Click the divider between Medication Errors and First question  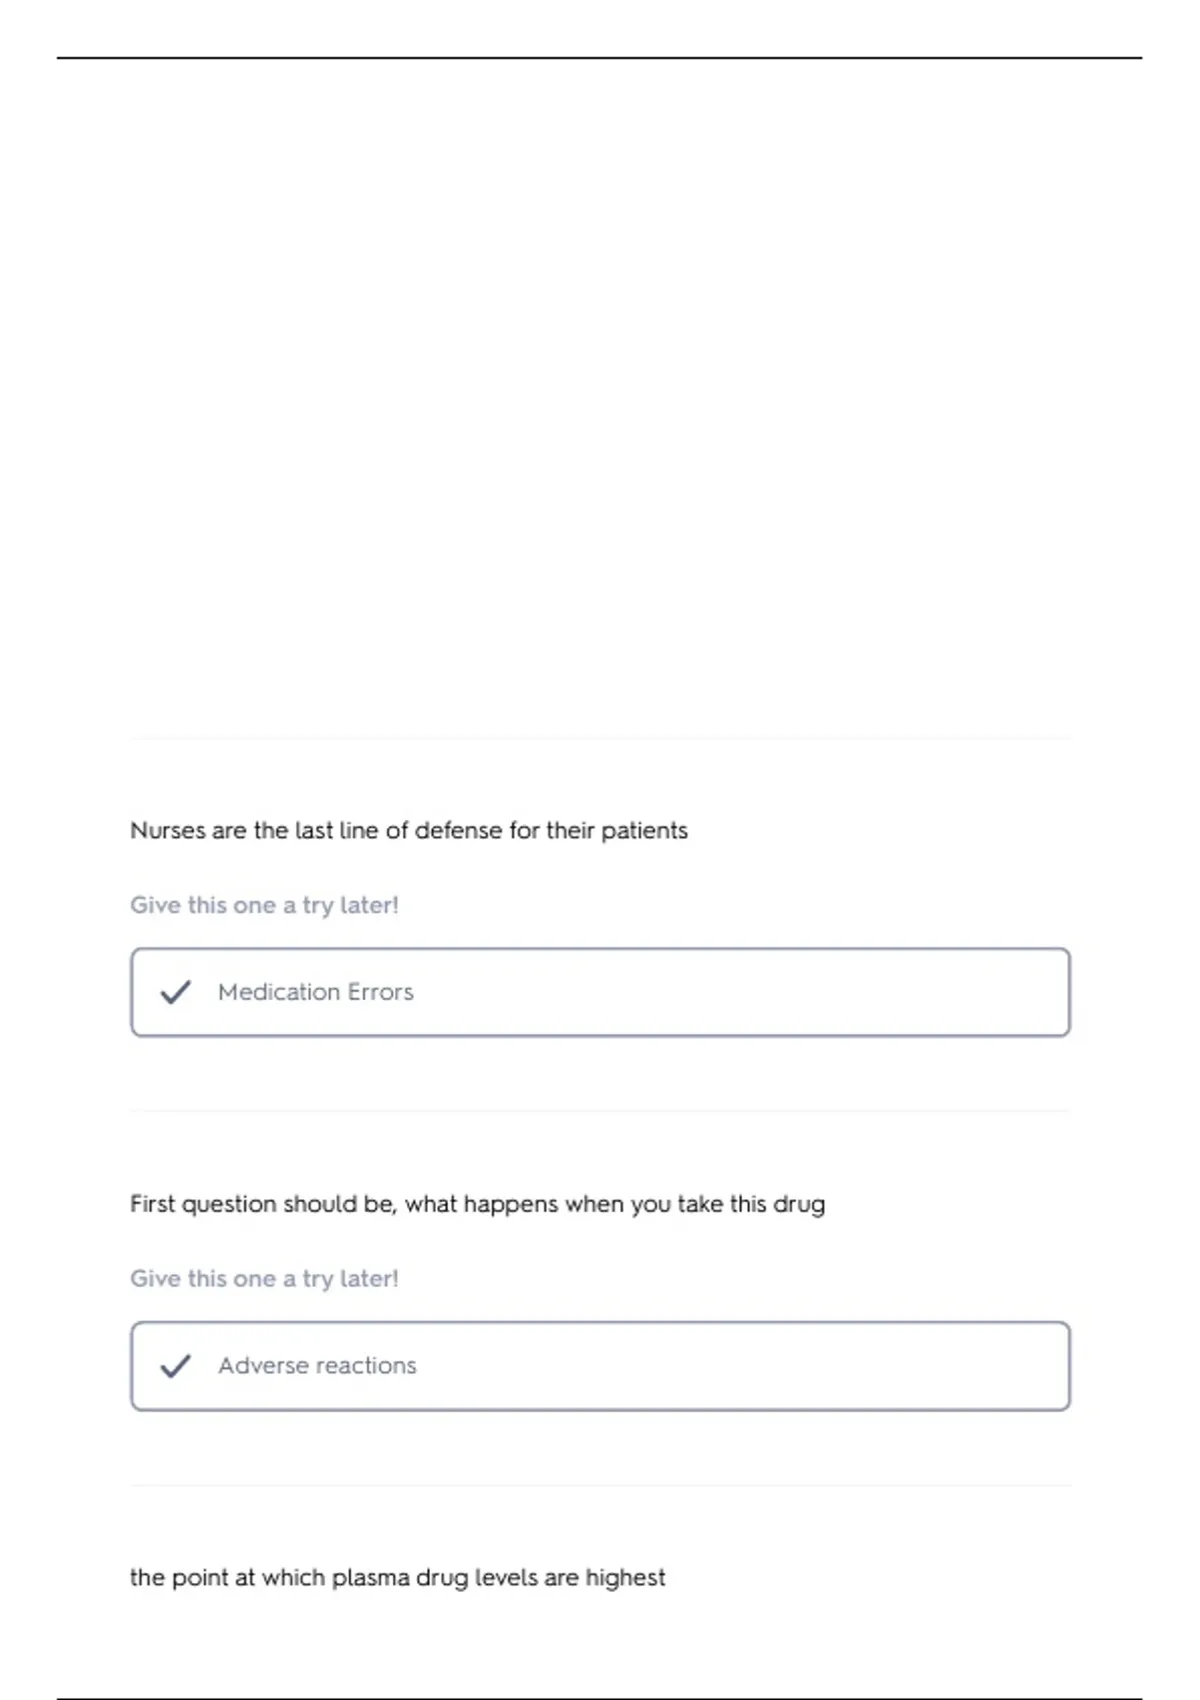click(x=600, y=1111)
